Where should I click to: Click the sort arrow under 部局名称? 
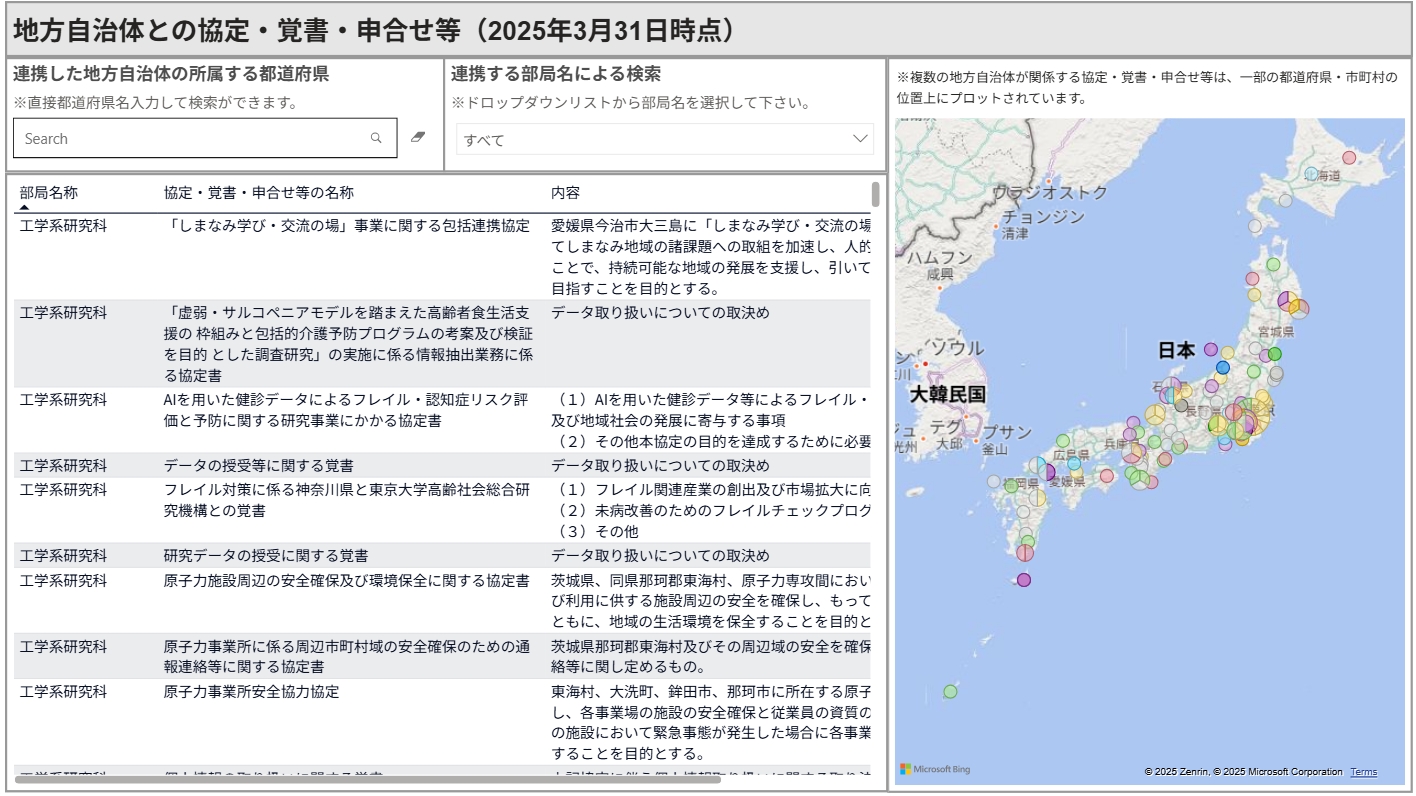(23, 207)
